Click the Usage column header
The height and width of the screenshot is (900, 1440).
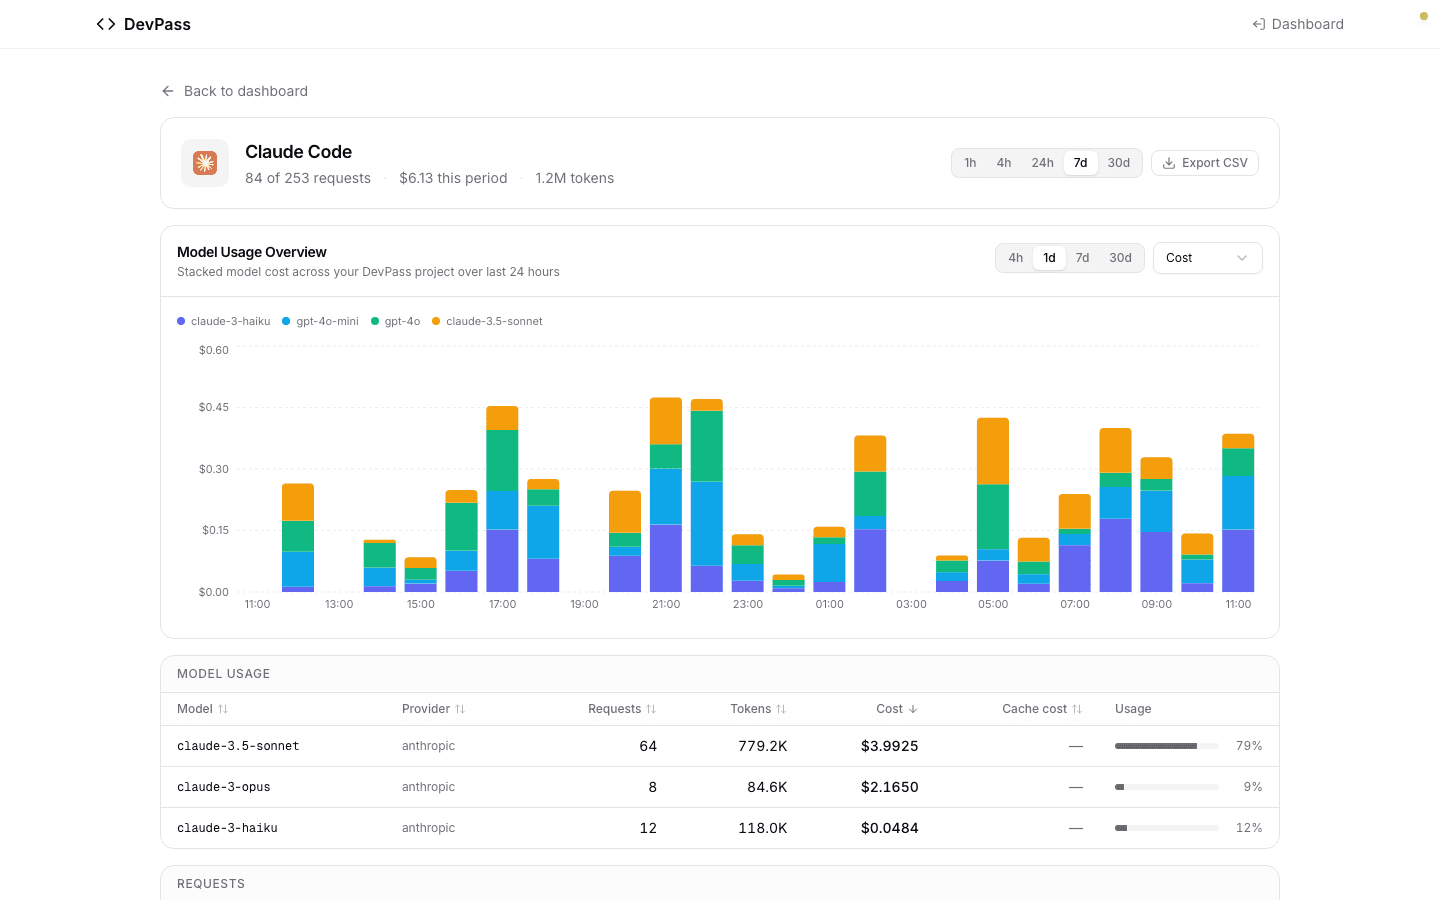(x=1133, y=709)
